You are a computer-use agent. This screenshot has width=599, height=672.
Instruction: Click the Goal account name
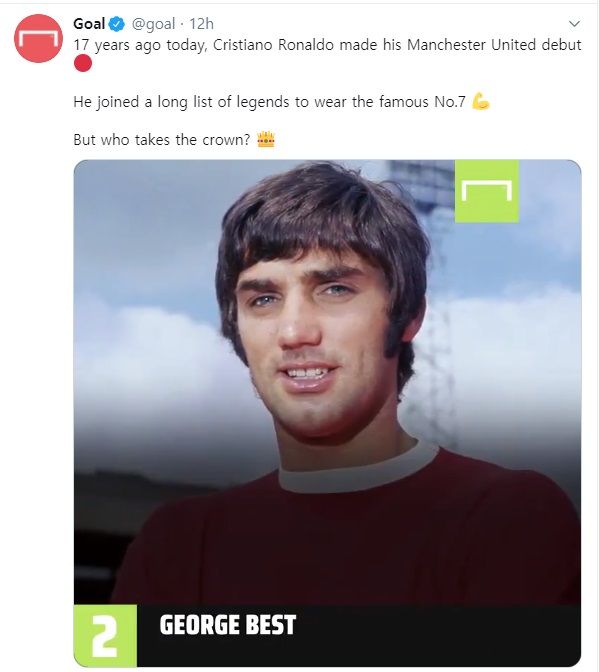(89, 24)
